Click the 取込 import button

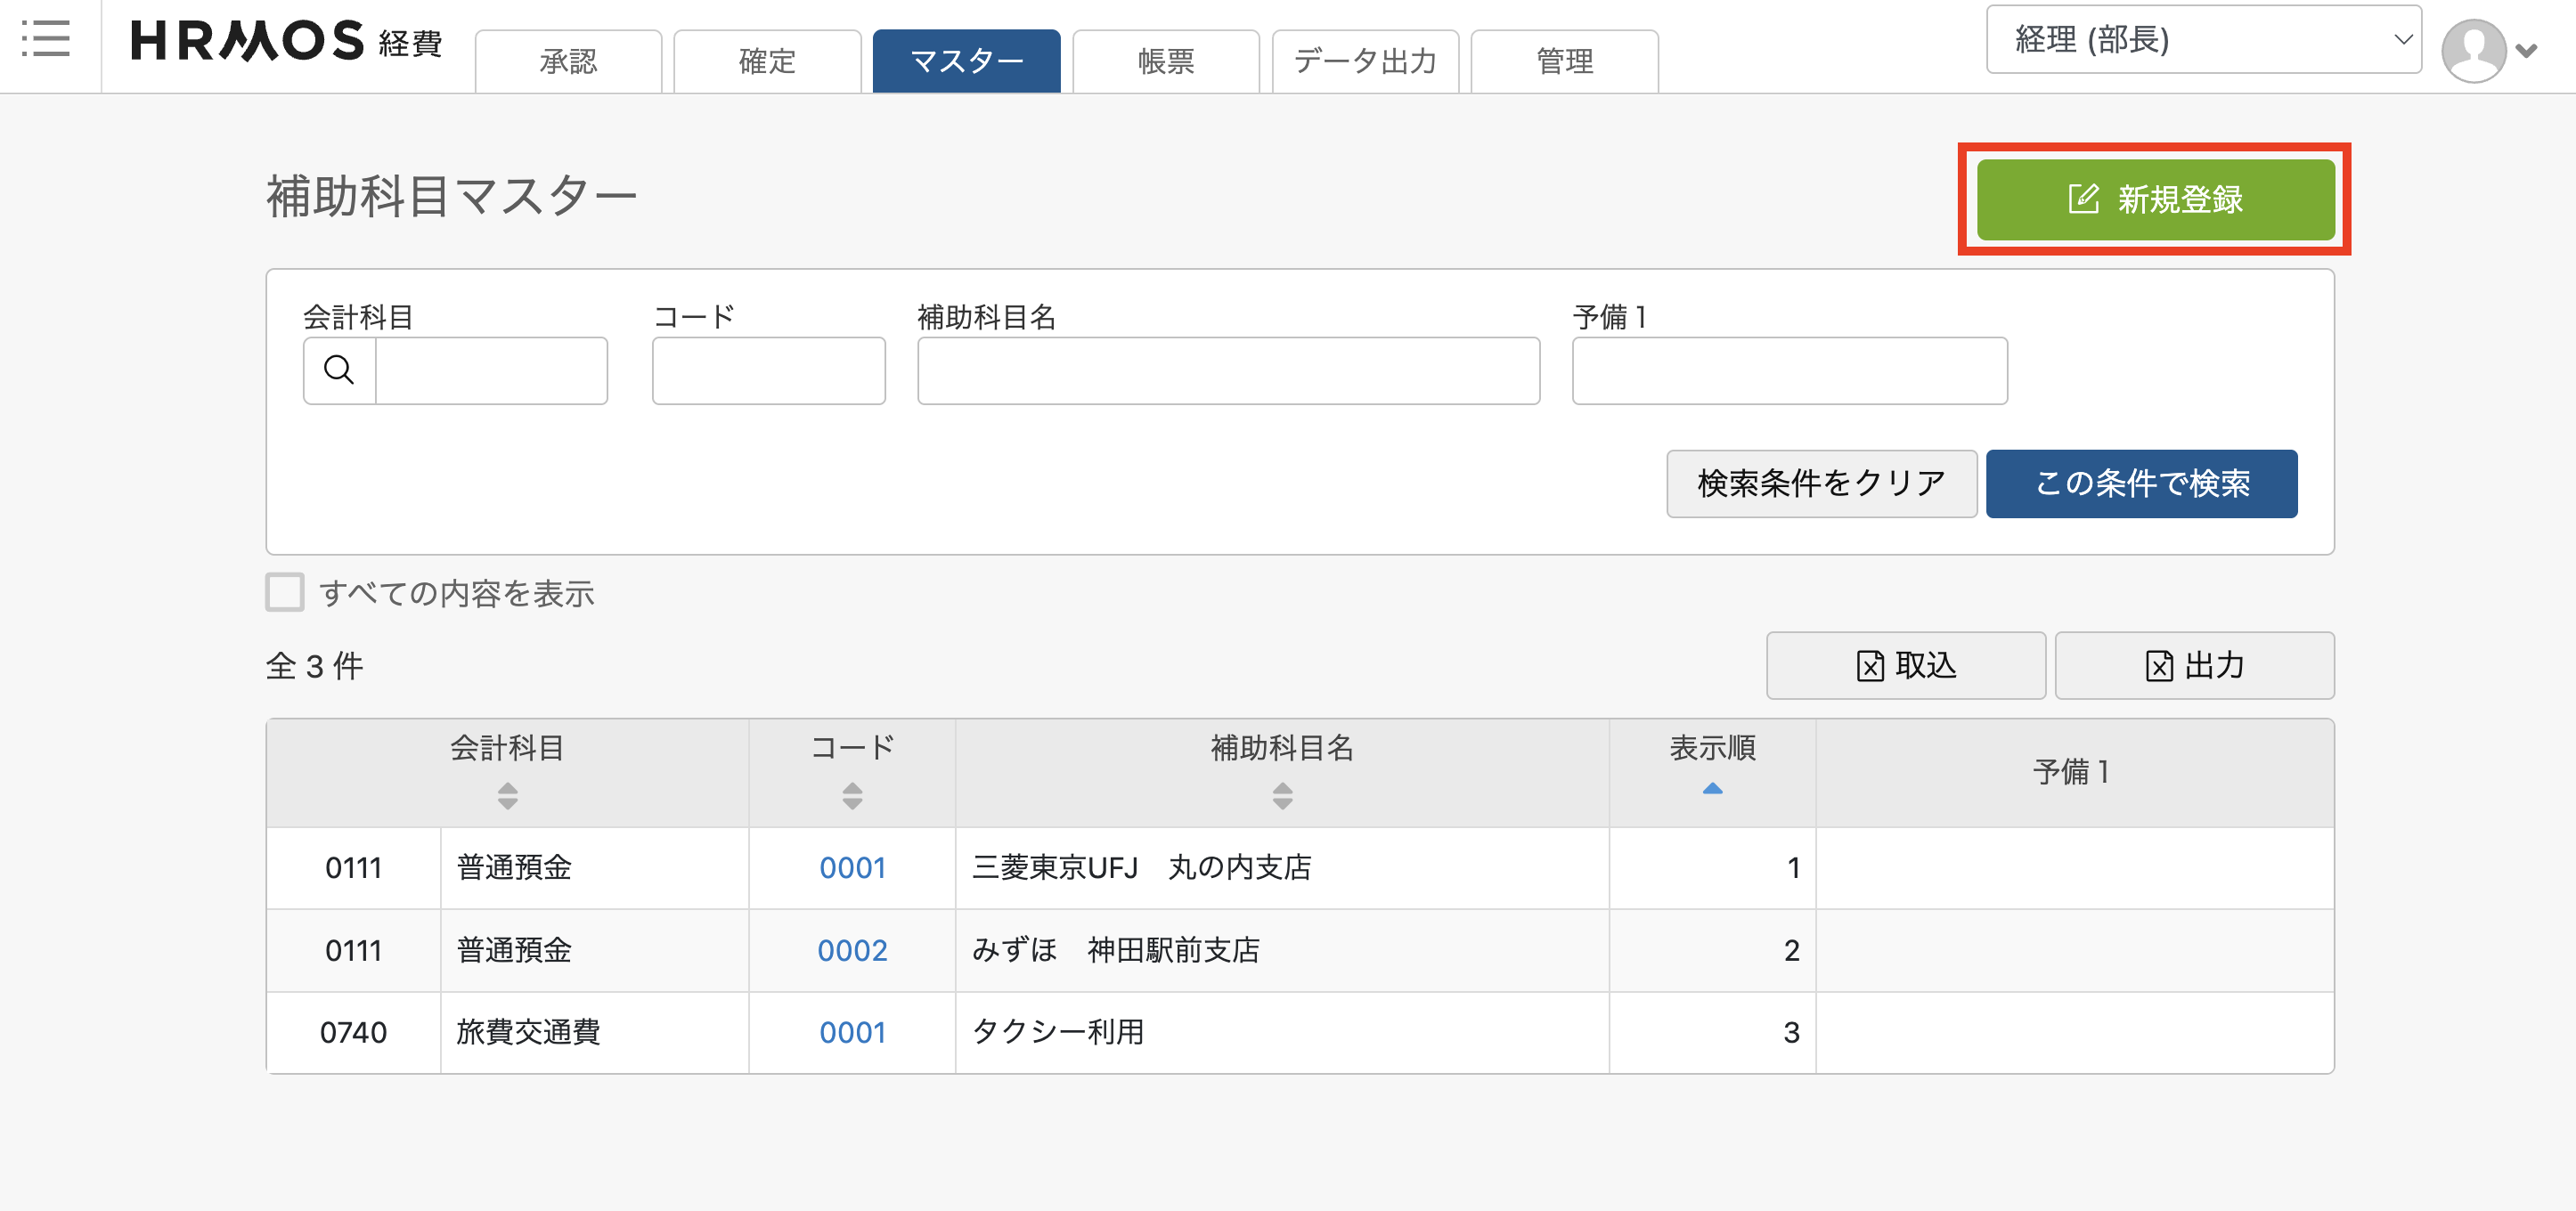pos(1905,665)
